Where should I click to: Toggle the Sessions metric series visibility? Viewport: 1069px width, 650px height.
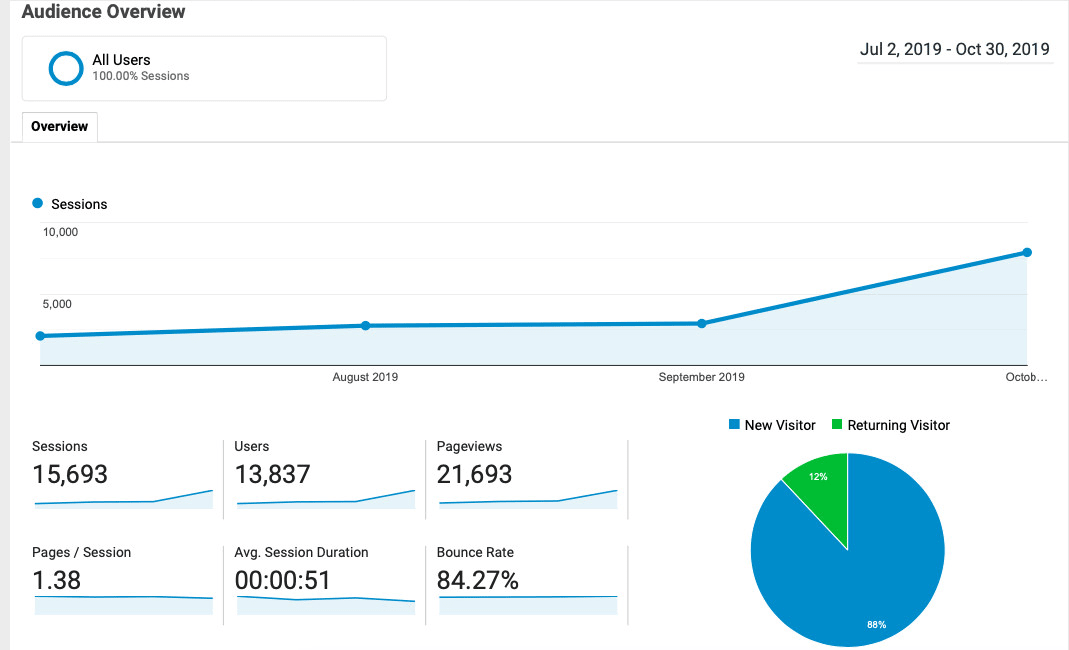[x=70, y=203]
